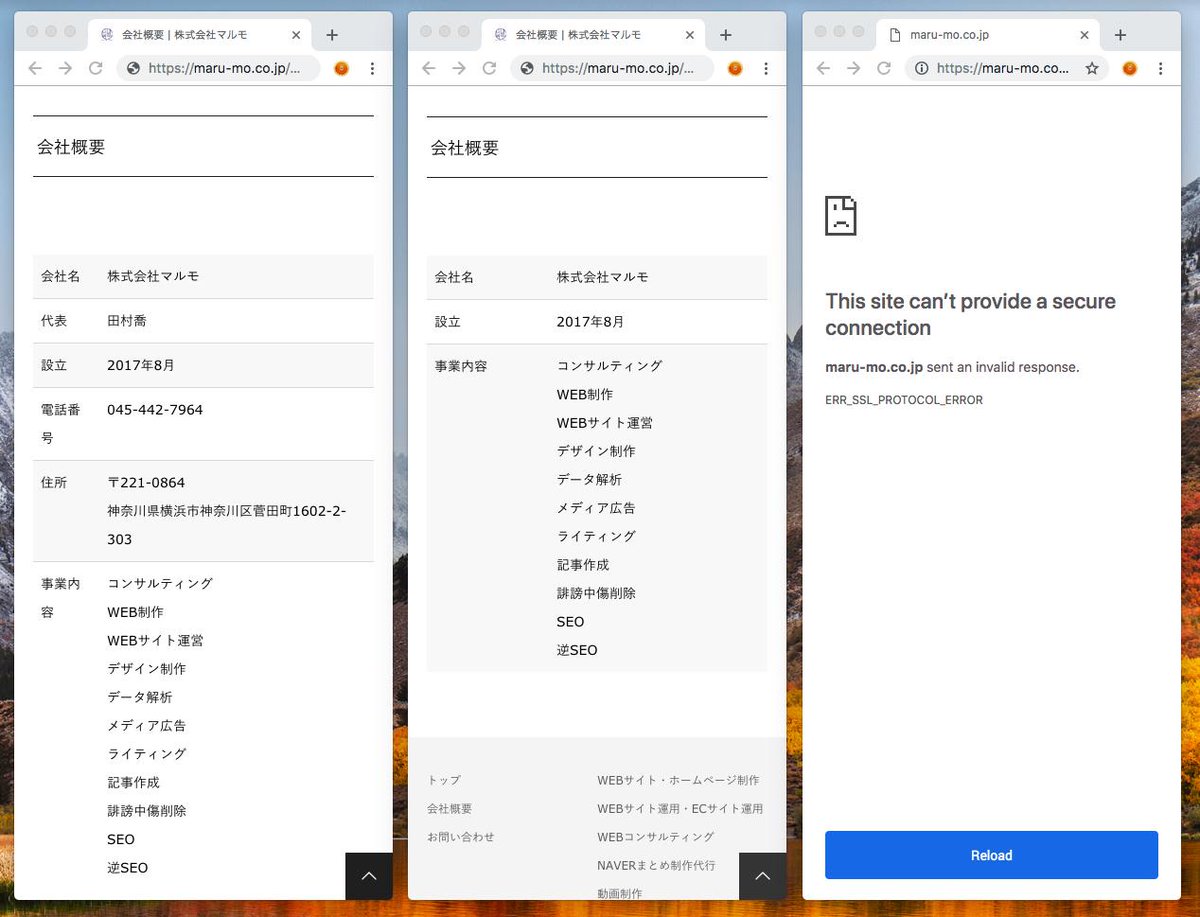Image resolution: width=1200 pixels, height=917 pixels.
Task: Click globe site info icon in middle window
Action: click(x=527, y=68)
